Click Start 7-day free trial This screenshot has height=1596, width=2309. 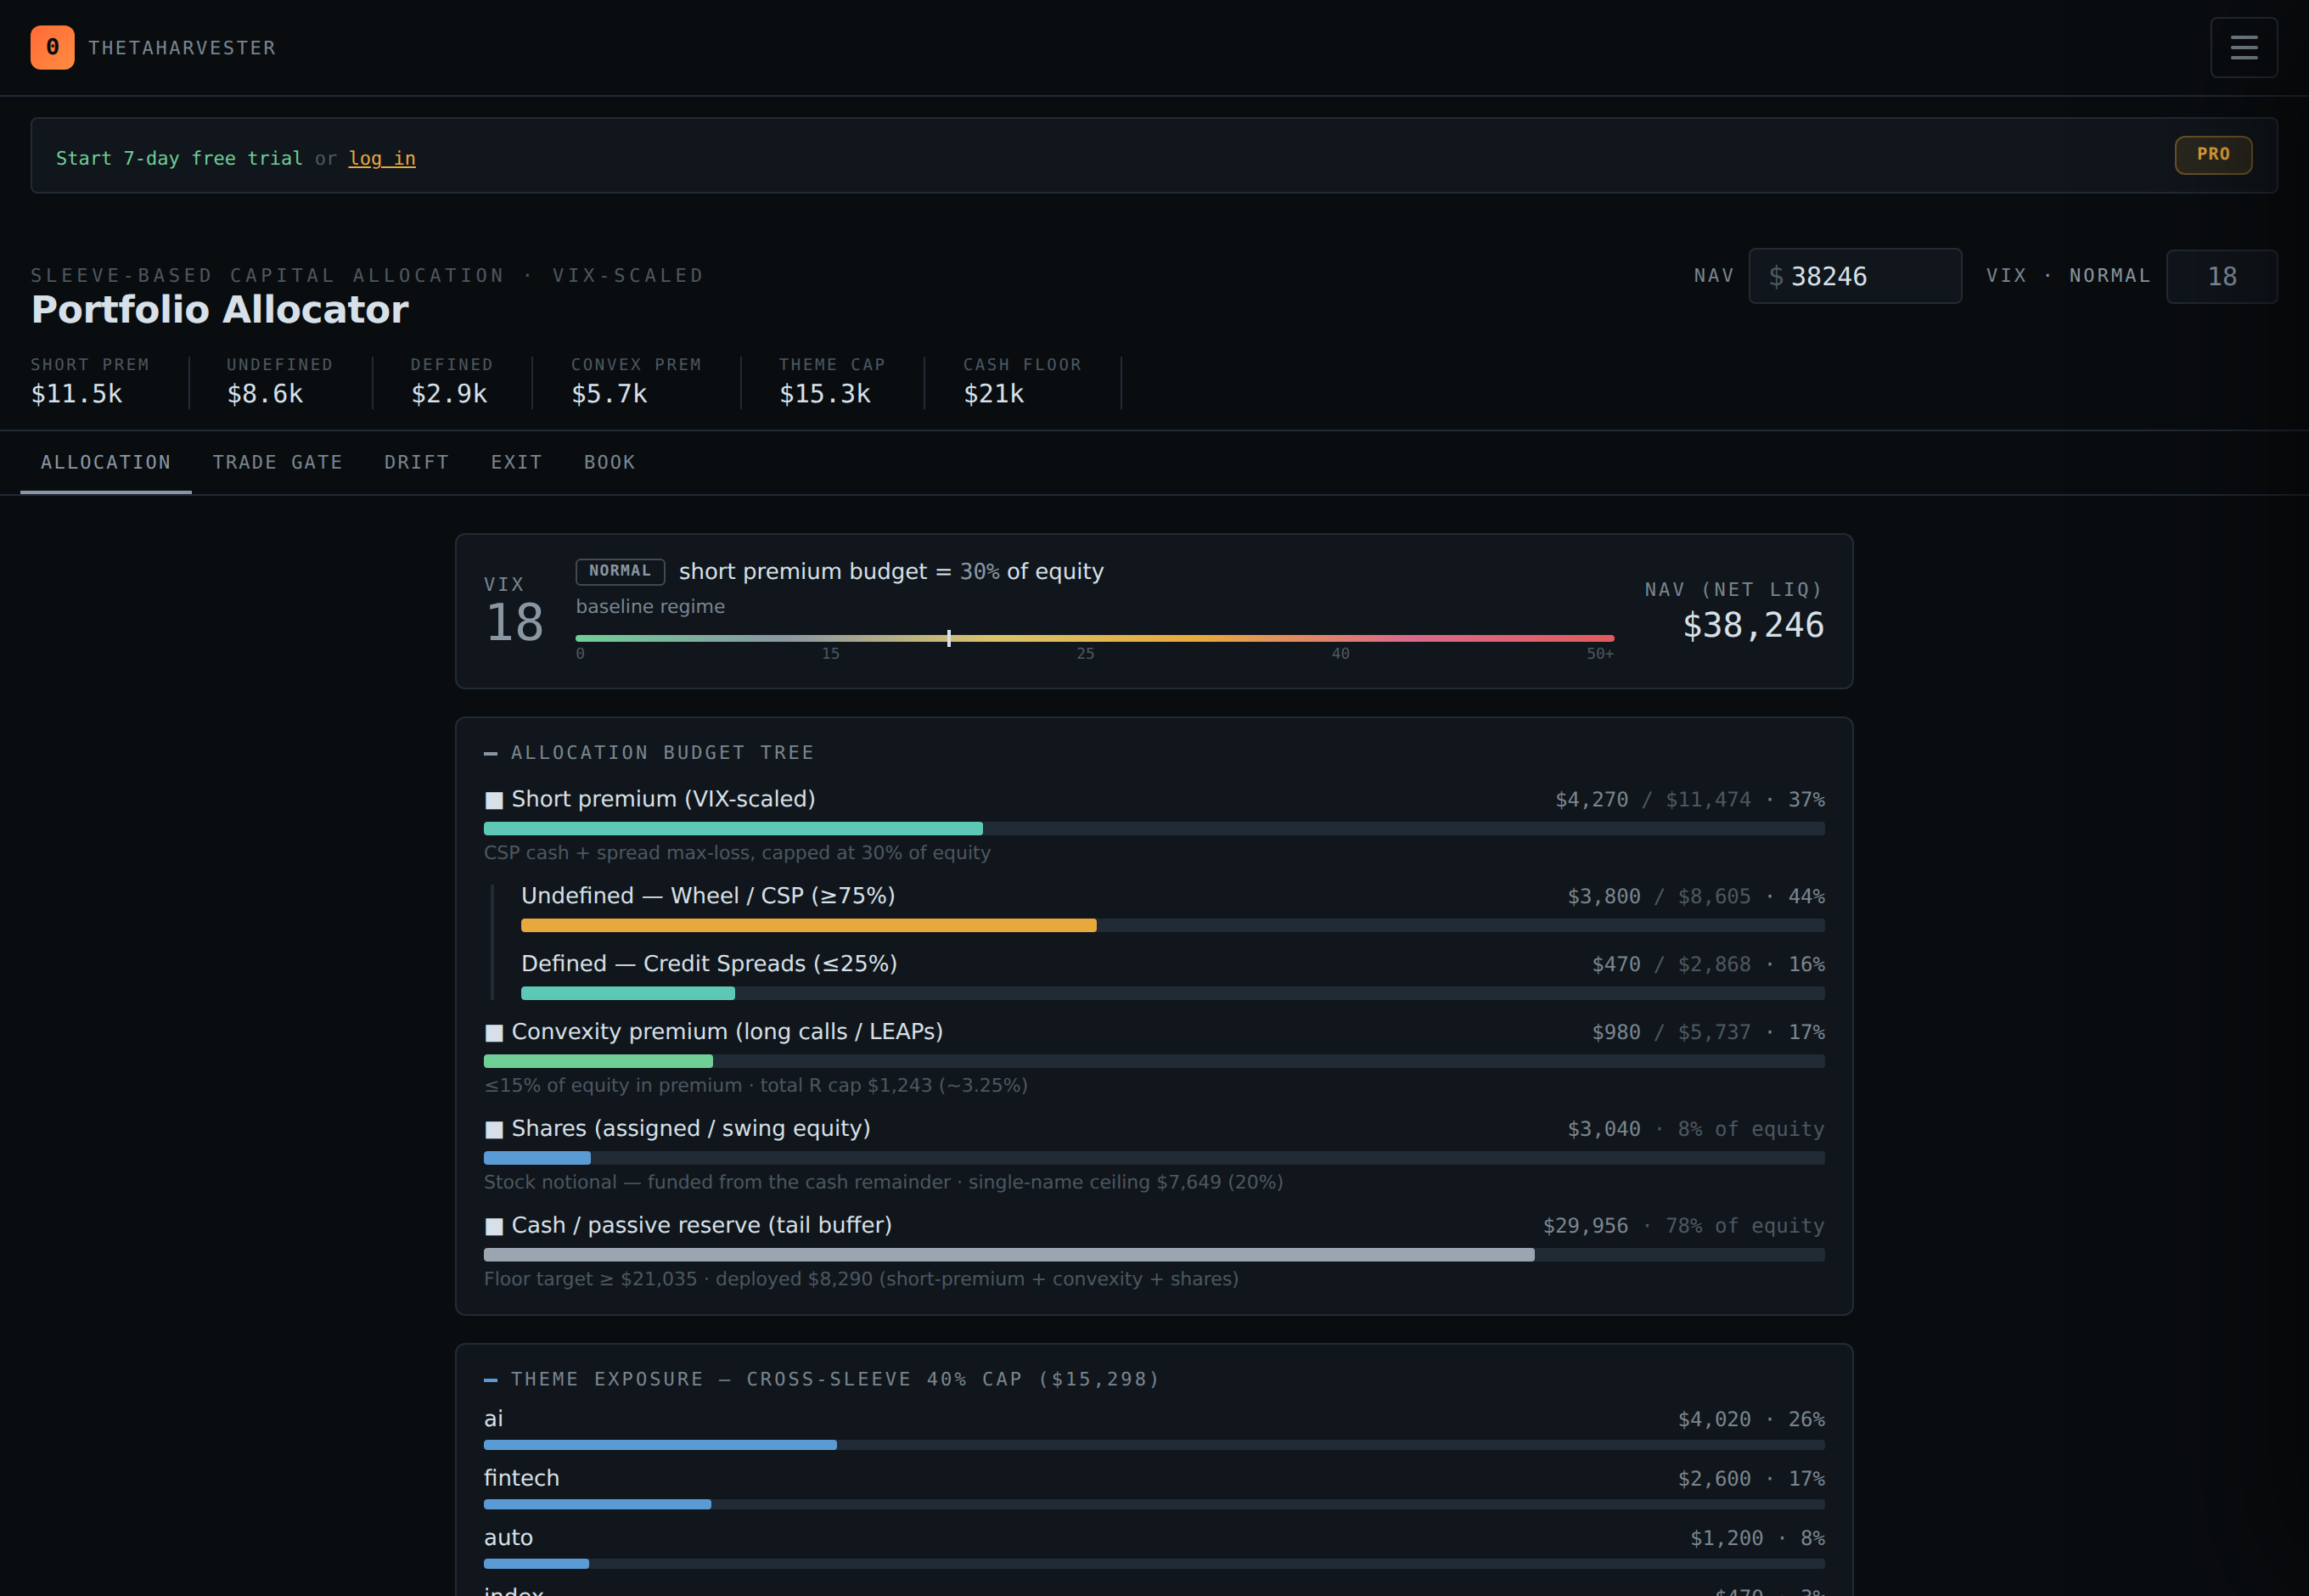click(179, 158)
